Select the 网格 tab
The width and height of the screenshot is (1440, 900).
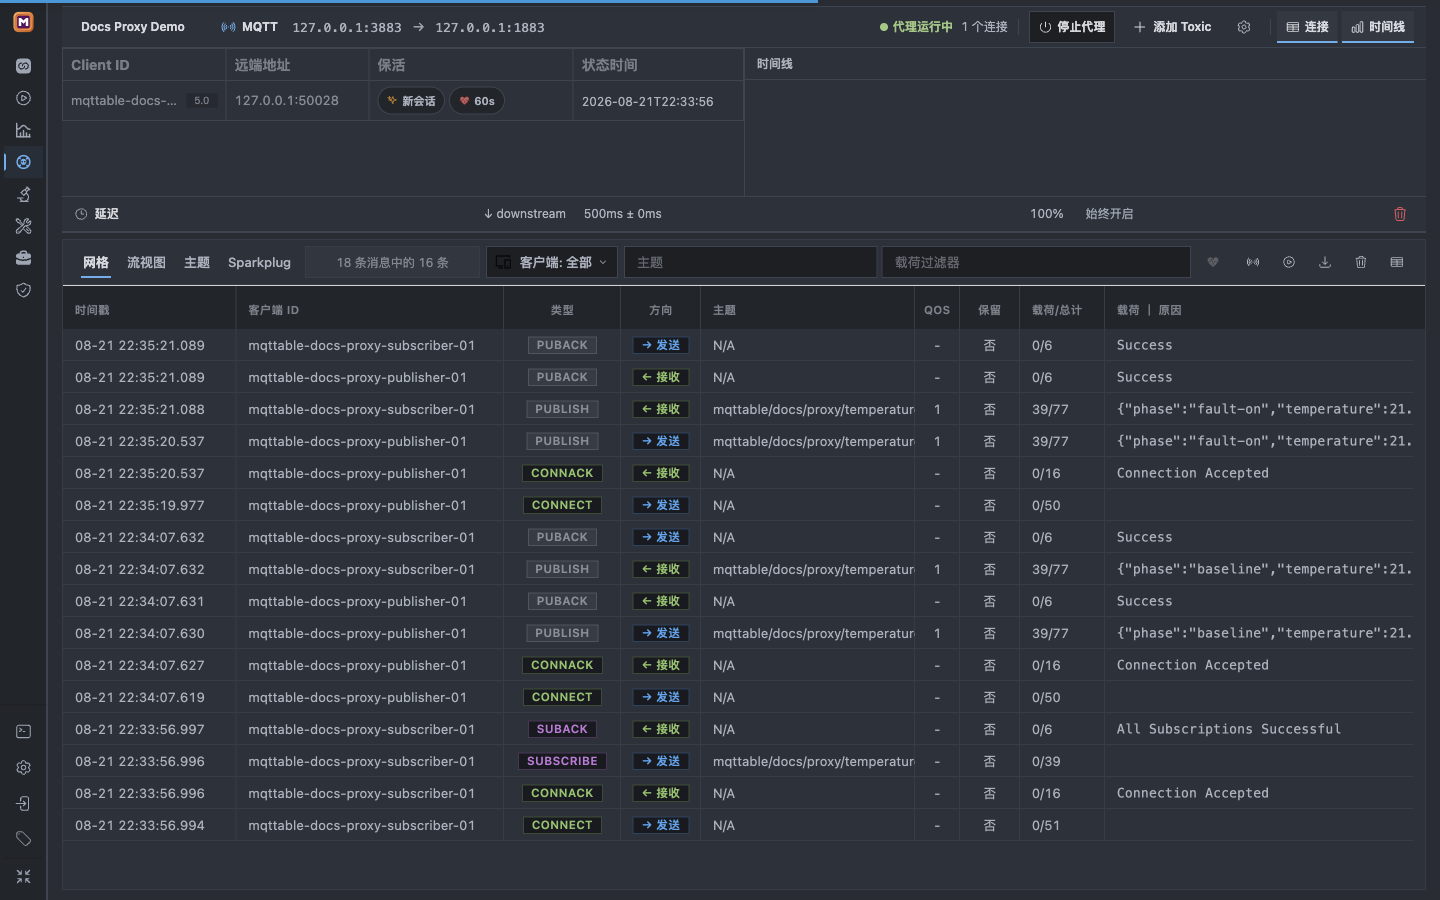tap(96, 262)
